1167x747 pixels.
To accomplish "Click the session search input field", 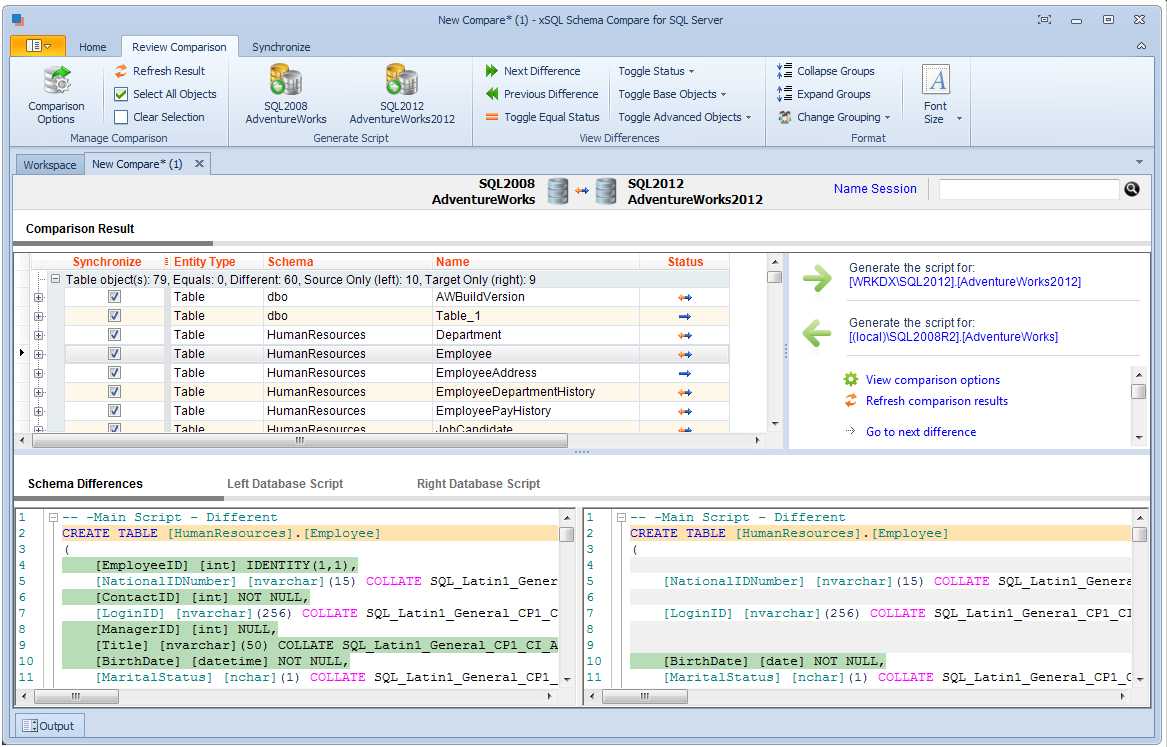I will [1029, 189].
